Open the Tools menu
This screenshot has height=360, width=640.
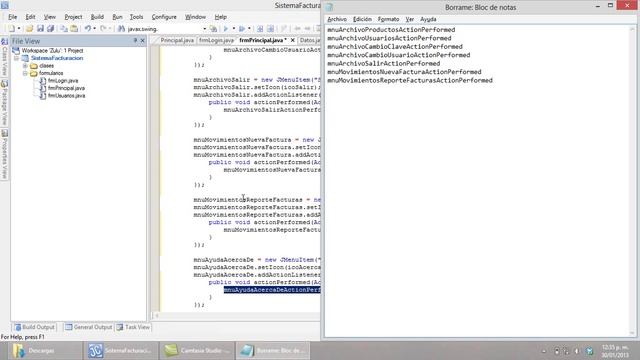136,17
